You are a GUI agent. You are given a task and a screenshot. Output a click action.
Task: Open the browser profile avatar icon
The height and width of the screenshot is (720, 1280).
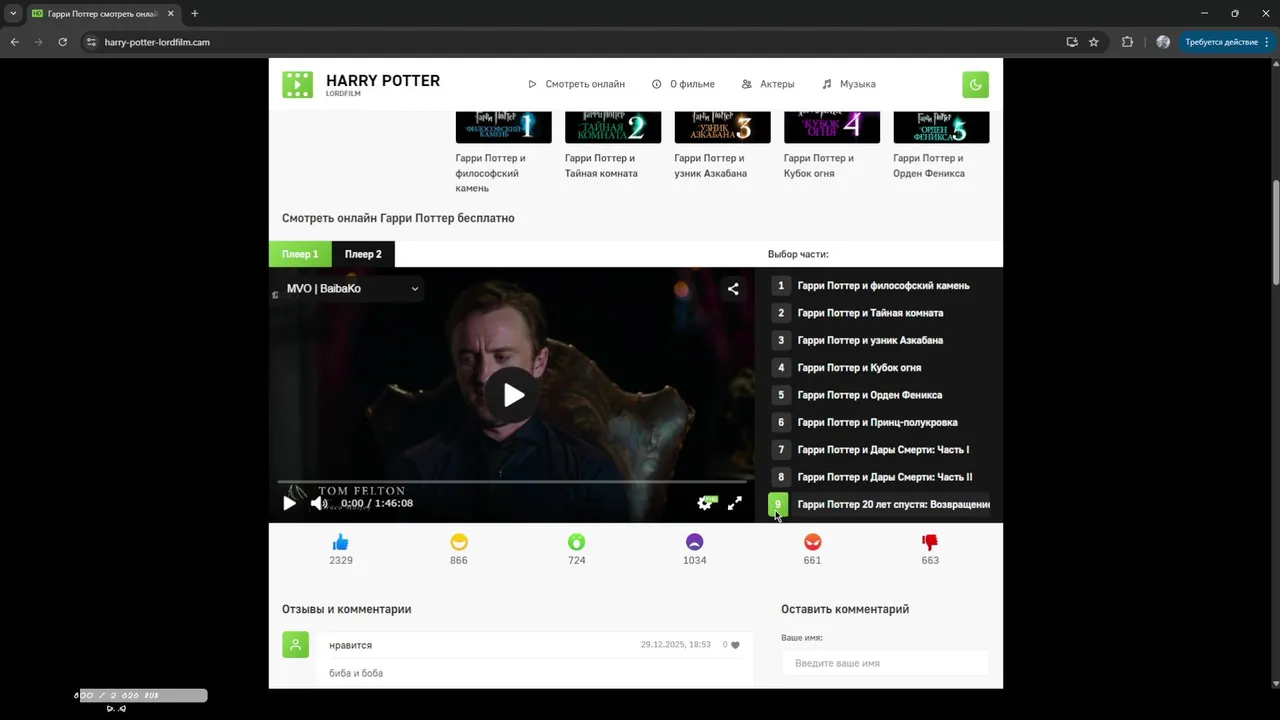(x=1163, y=42)
